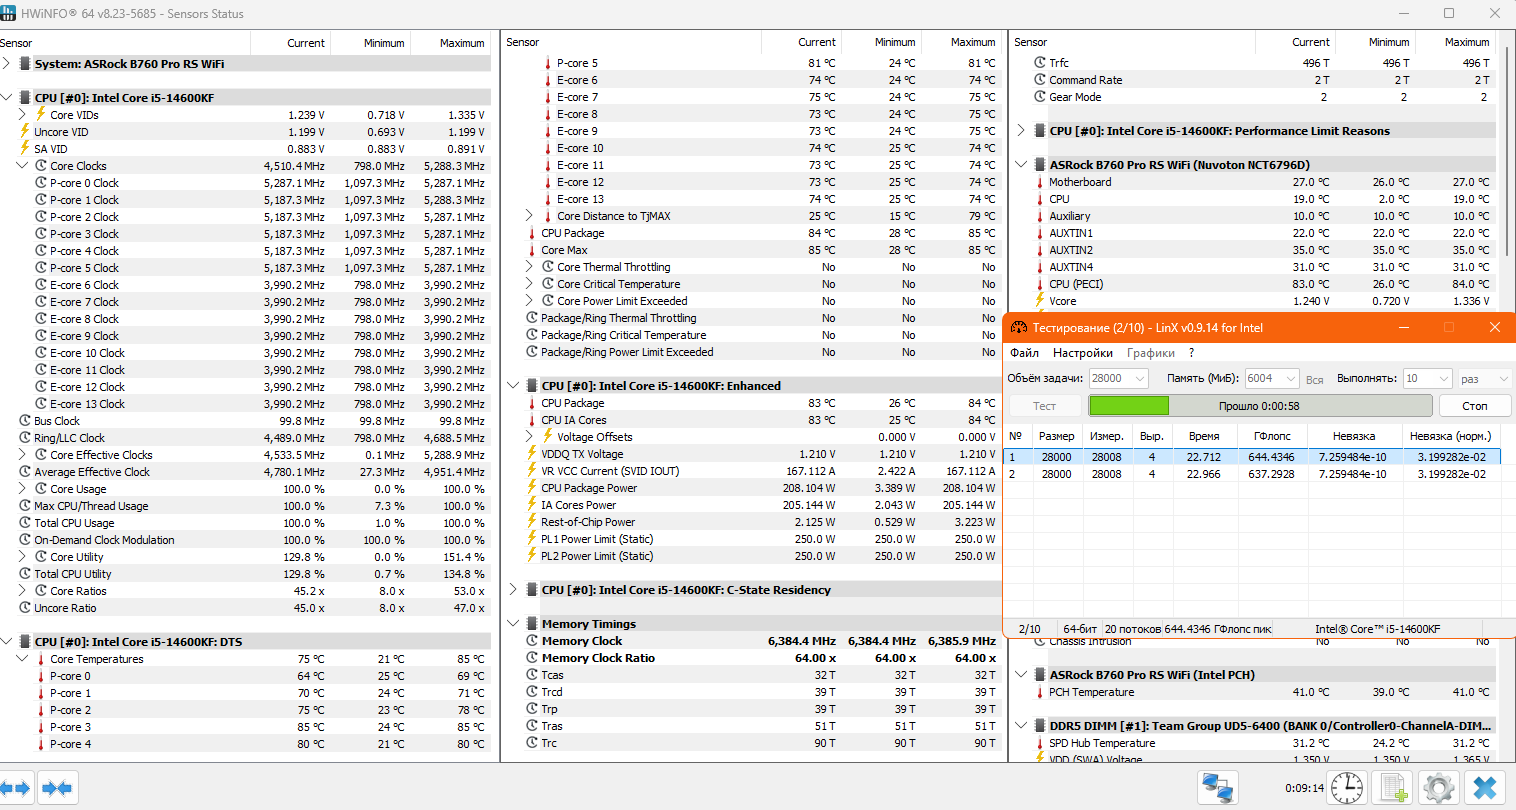Click the lightning icon beside Vcore
1516x810 pixels.
(1040, 300)
